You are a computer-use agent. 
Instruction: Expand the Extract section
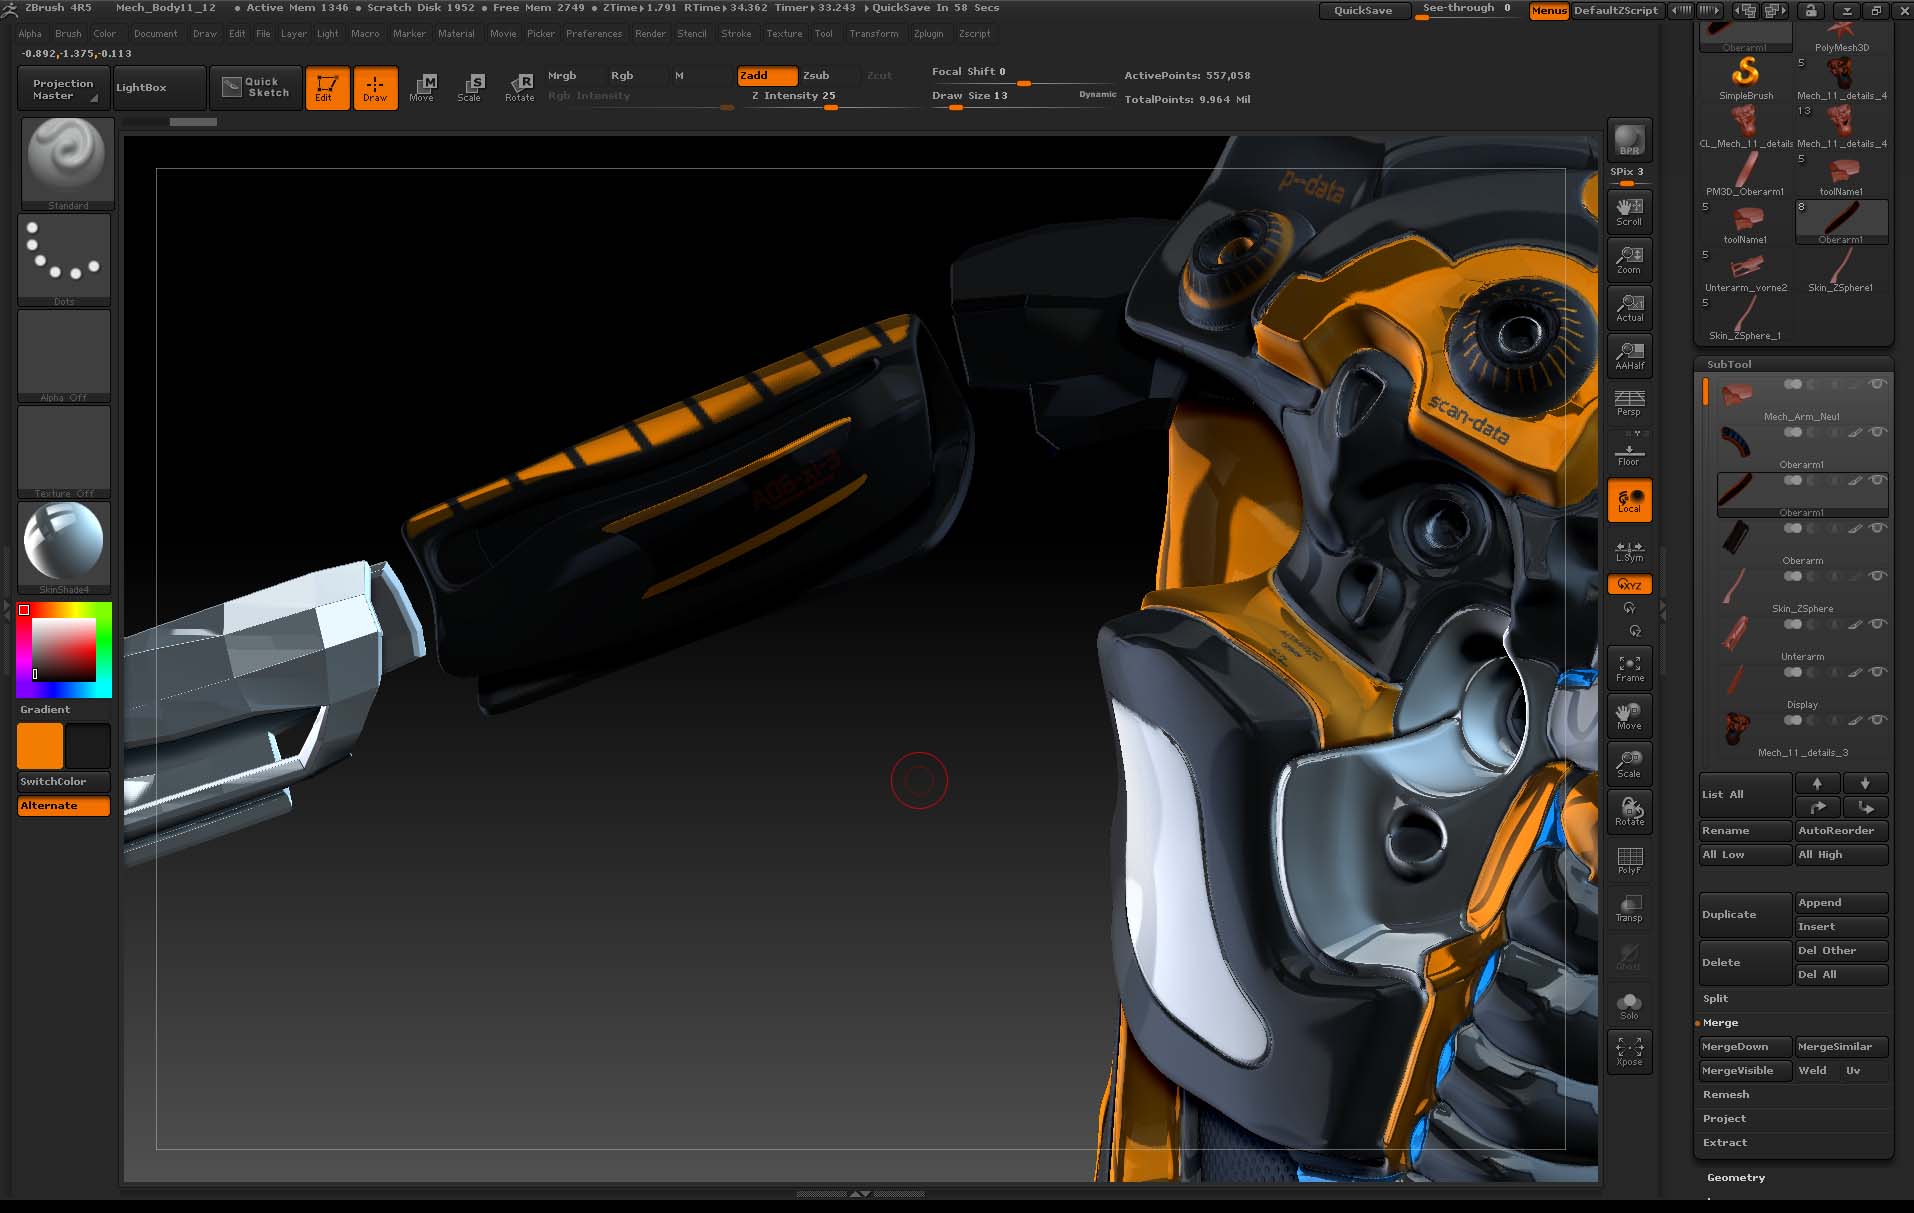click(1725, 1143)
